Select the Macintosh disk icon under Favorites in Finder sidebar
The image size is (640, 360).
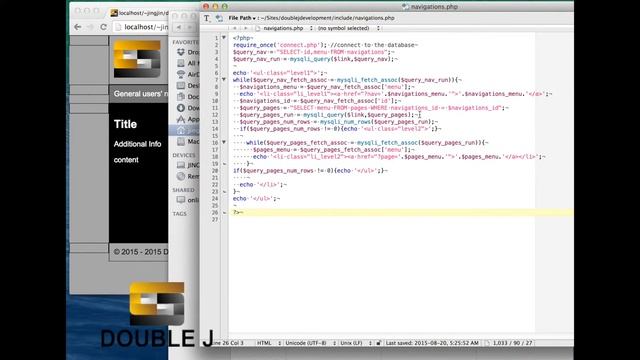(x=181, y=141)
